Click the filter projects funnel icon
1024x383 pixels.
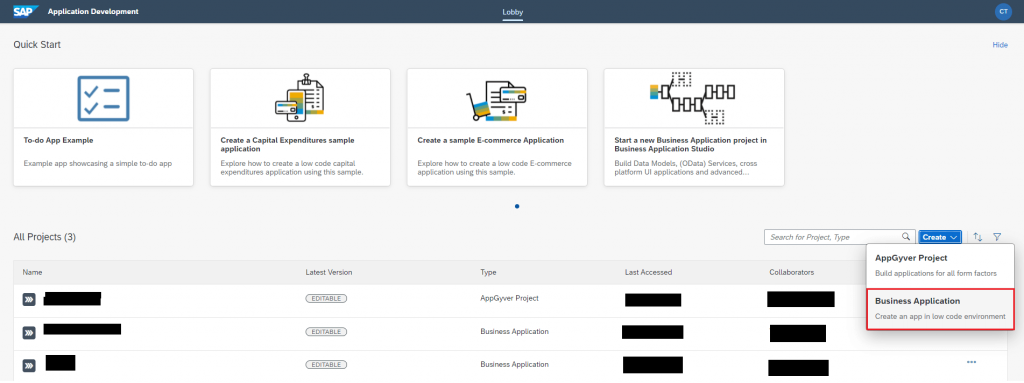pyautogui.click(x=997, y=237)
